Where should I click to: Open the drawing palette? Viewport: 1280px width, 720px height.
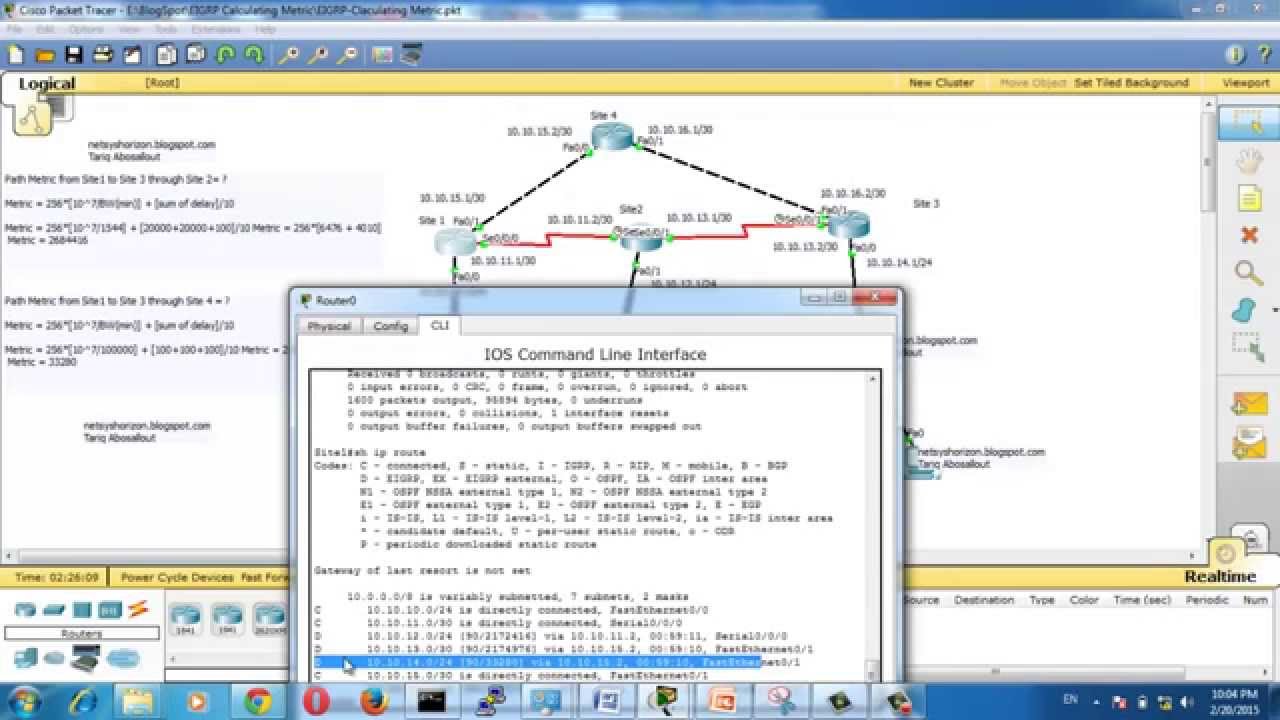click(x=381, y=55)
